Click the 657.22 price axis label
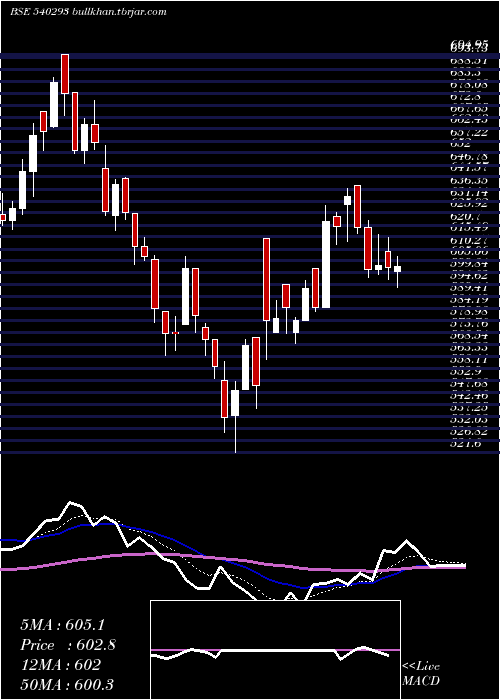Screen dimensions: 500x700 coord(469,132)
